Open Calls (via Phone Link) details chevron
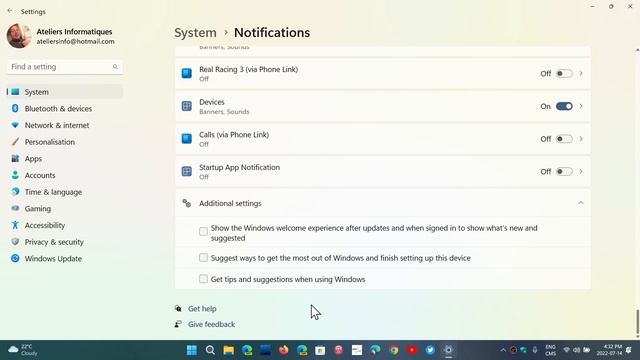The width and height of the screenshot is (640, 360). click(x=581, y=139)
